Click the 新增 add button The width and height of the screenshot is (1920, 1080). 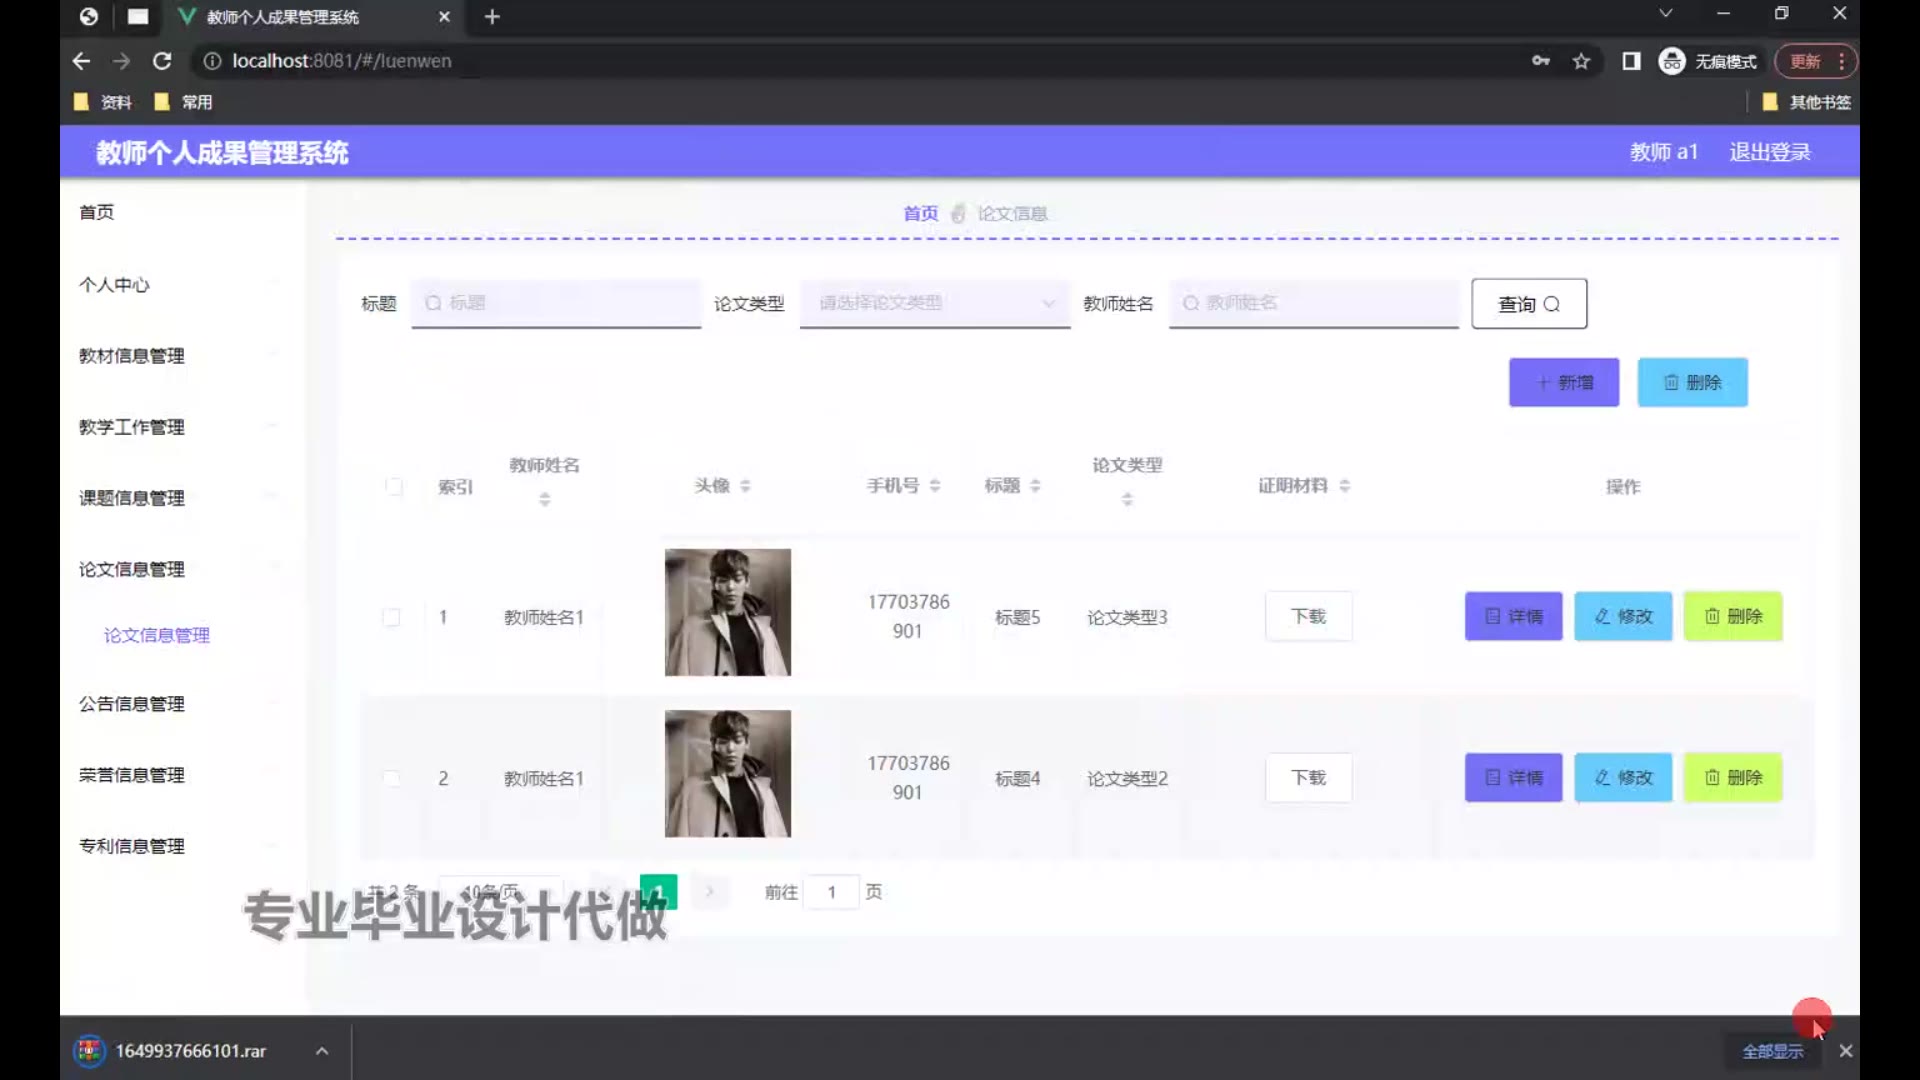point(1563,382)
